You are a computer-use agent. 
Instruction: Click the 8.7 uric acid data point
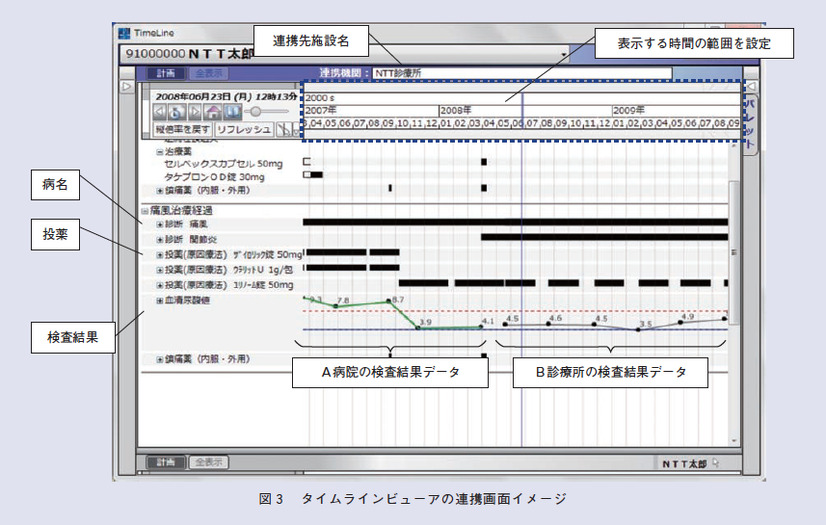coord(389,301)
